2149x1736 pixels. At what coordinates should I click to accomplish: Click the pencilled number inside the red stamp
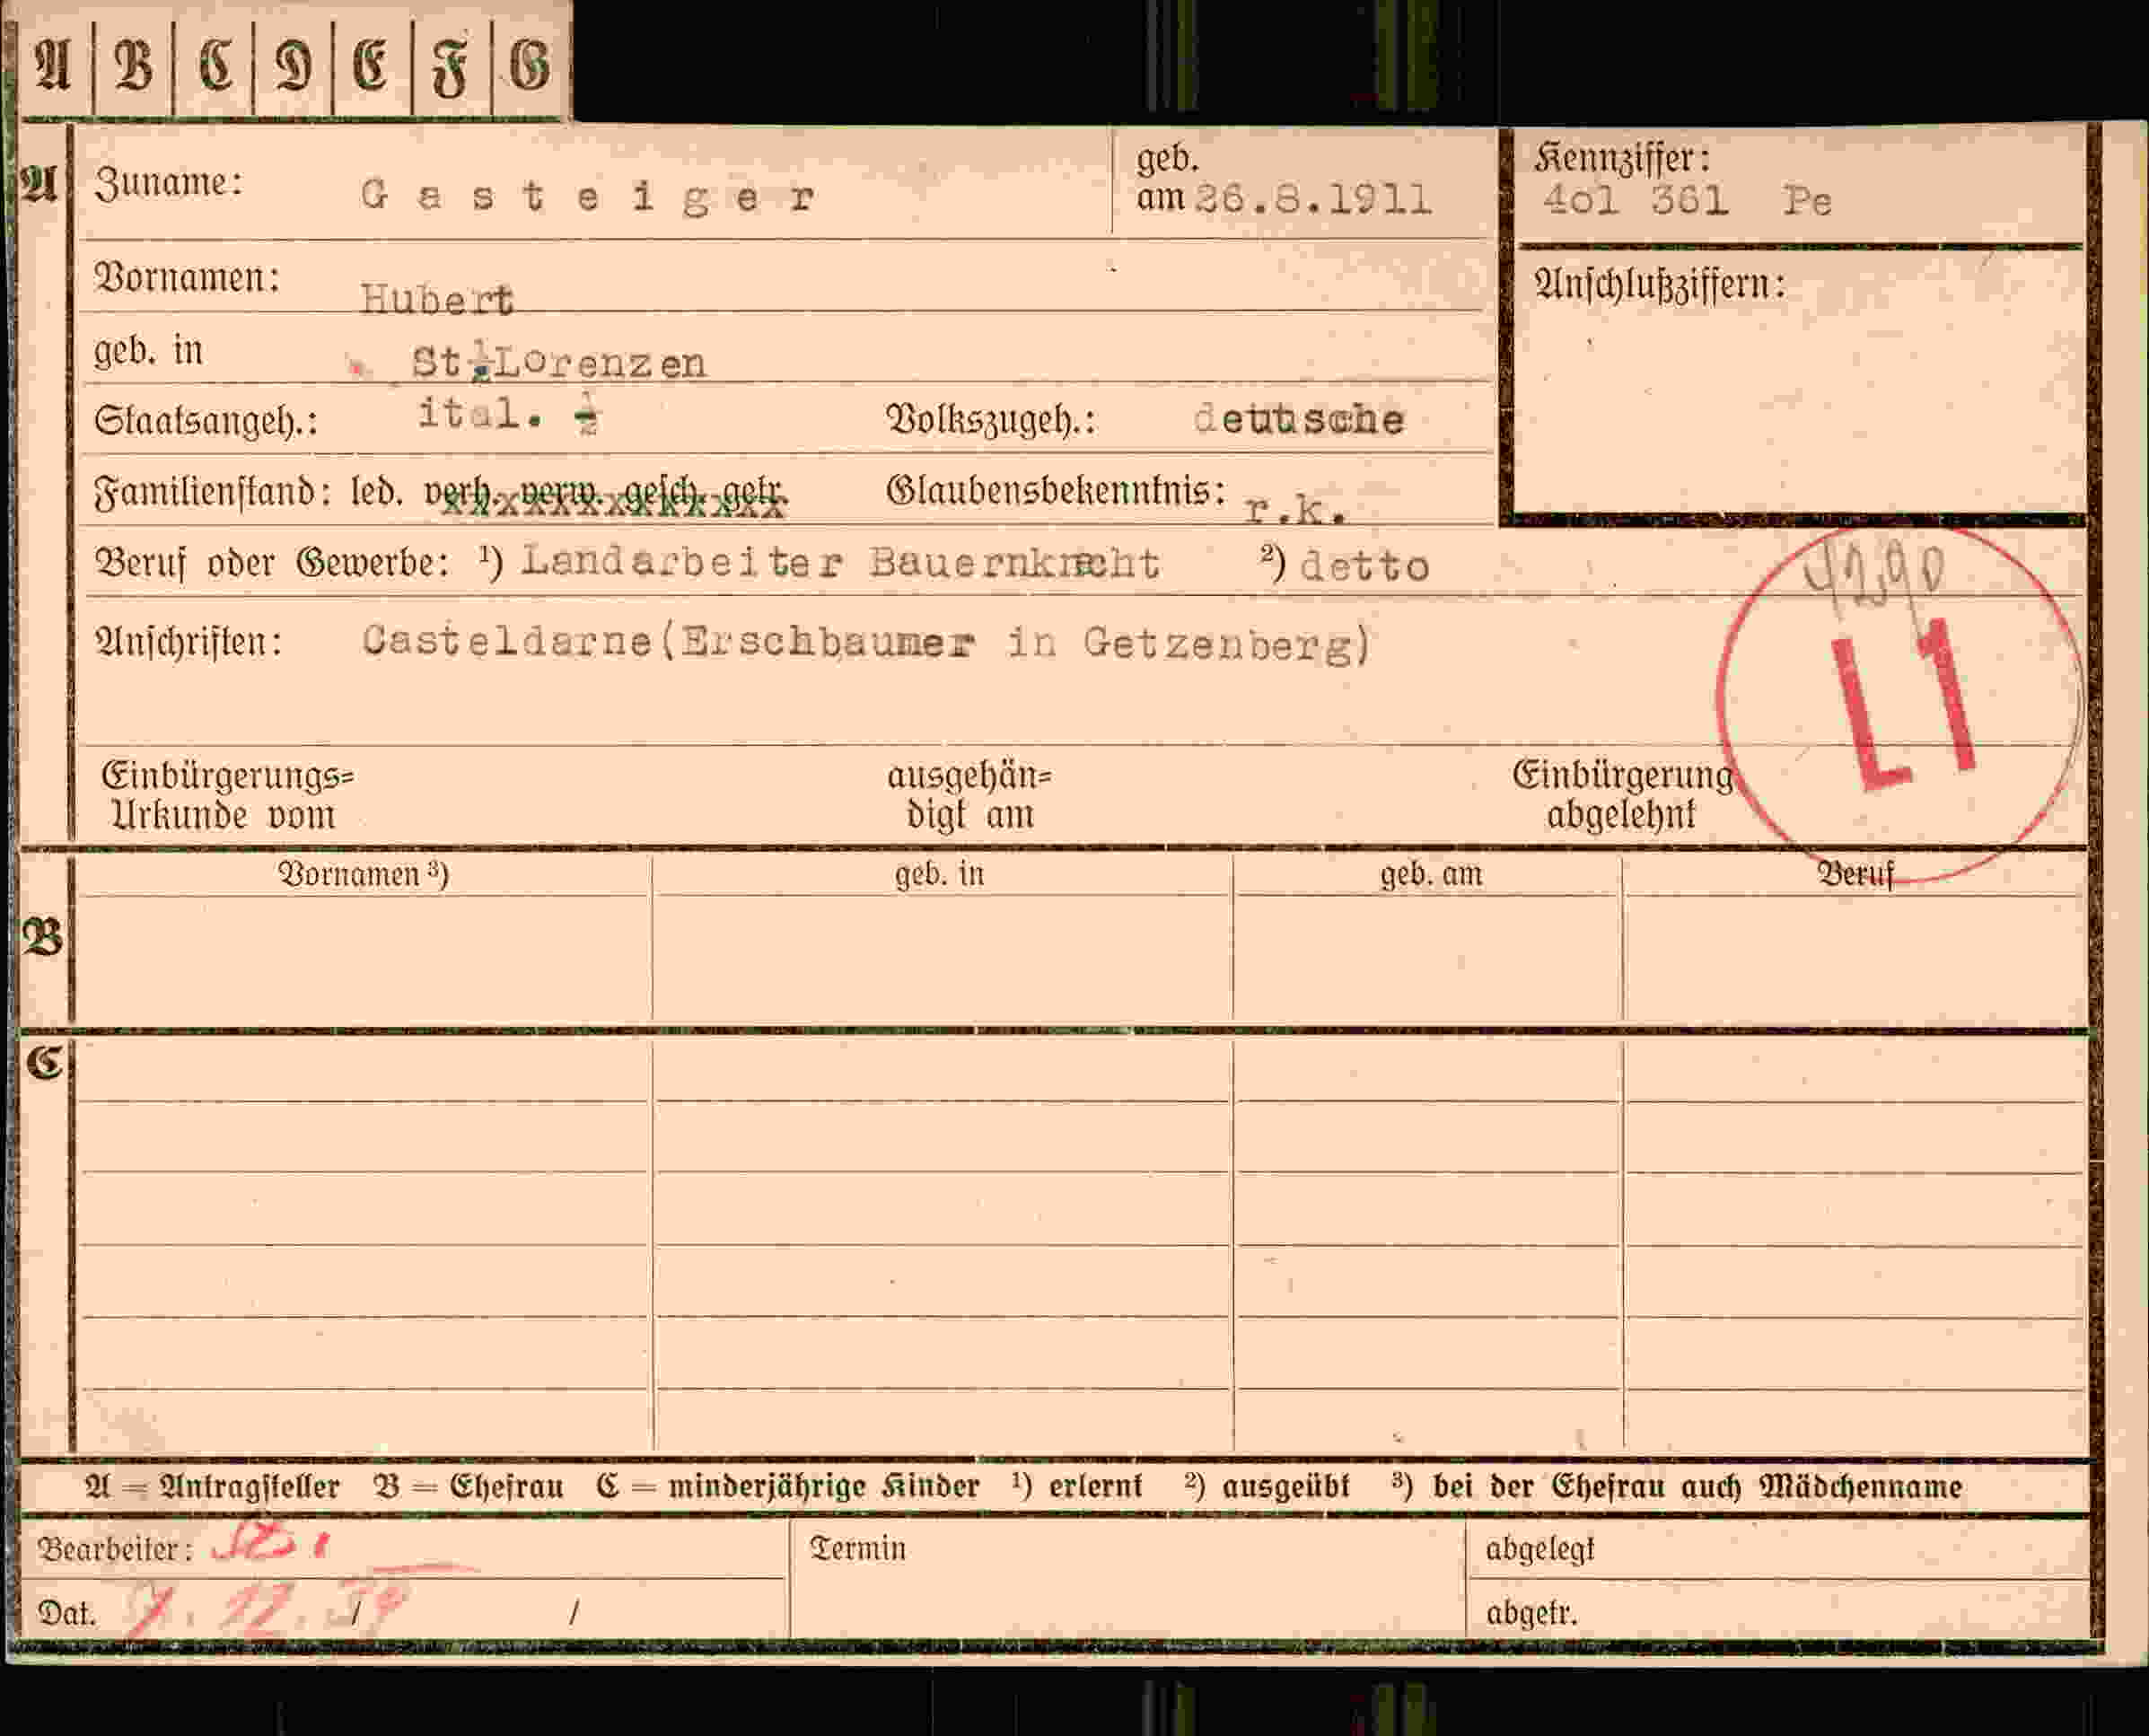1875,576
